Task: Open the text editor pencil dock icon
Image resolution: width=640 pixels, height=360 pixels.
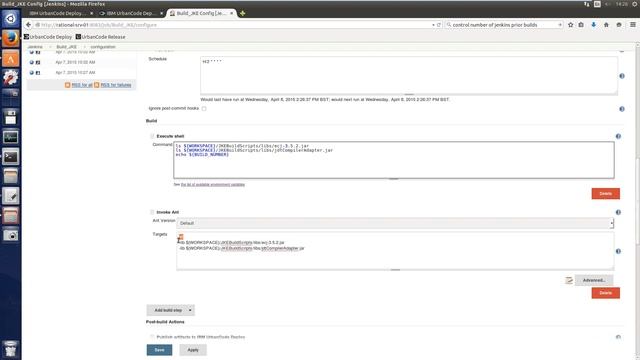Action: coord(11,196)
